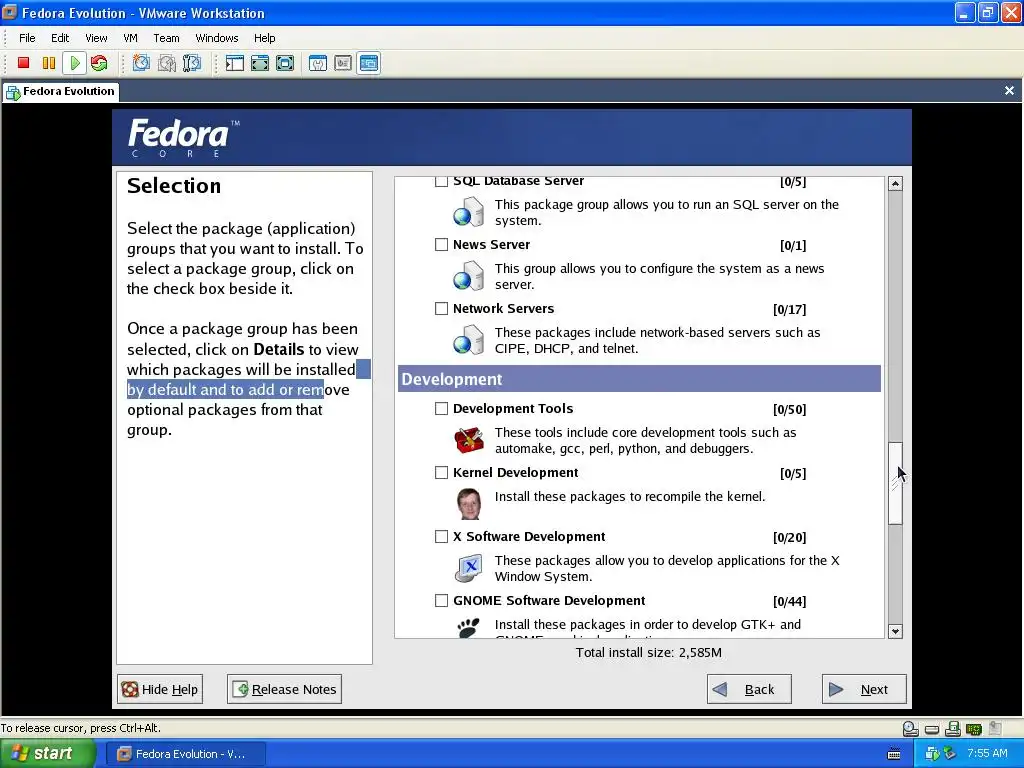This screenshot has height=768, width=1024.
Task: Click the CD-ROM device status icon
Action: (910, 728)
